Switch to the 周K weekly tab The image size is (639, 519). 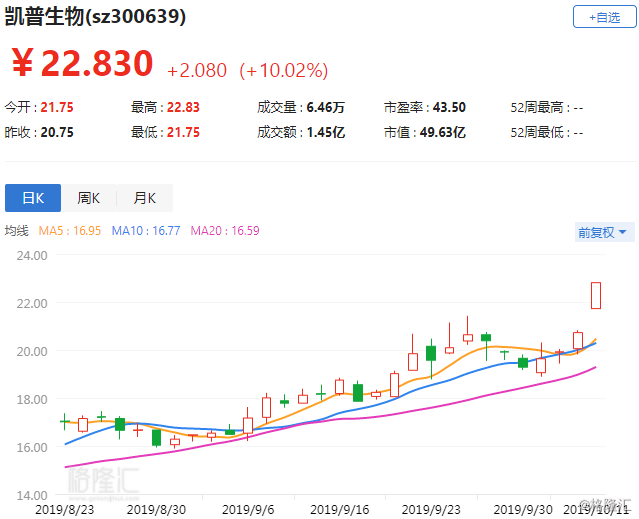(x=89, y=198)
